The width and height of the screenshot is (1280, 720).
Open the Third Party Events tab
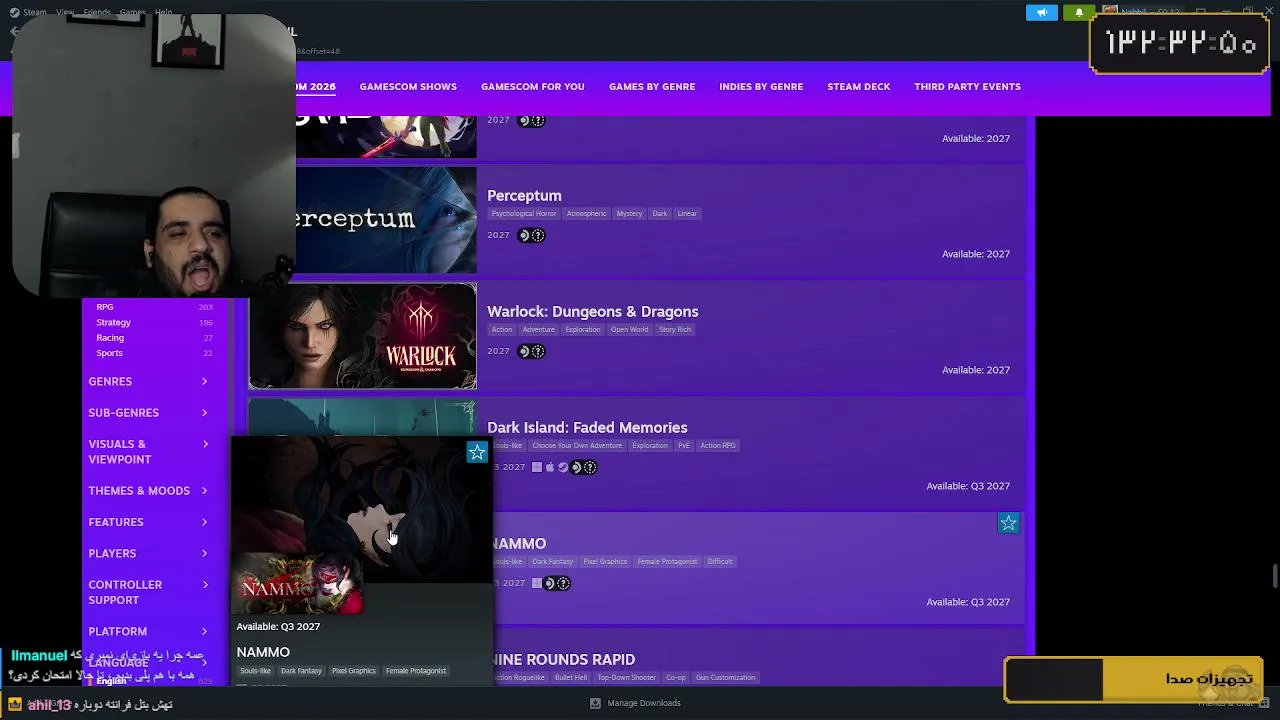tap(967, 87)
